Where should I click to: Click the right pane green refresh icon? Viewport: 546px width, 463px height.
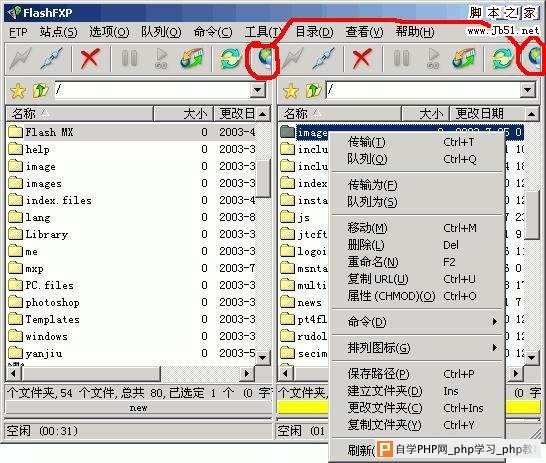point(502,58)
